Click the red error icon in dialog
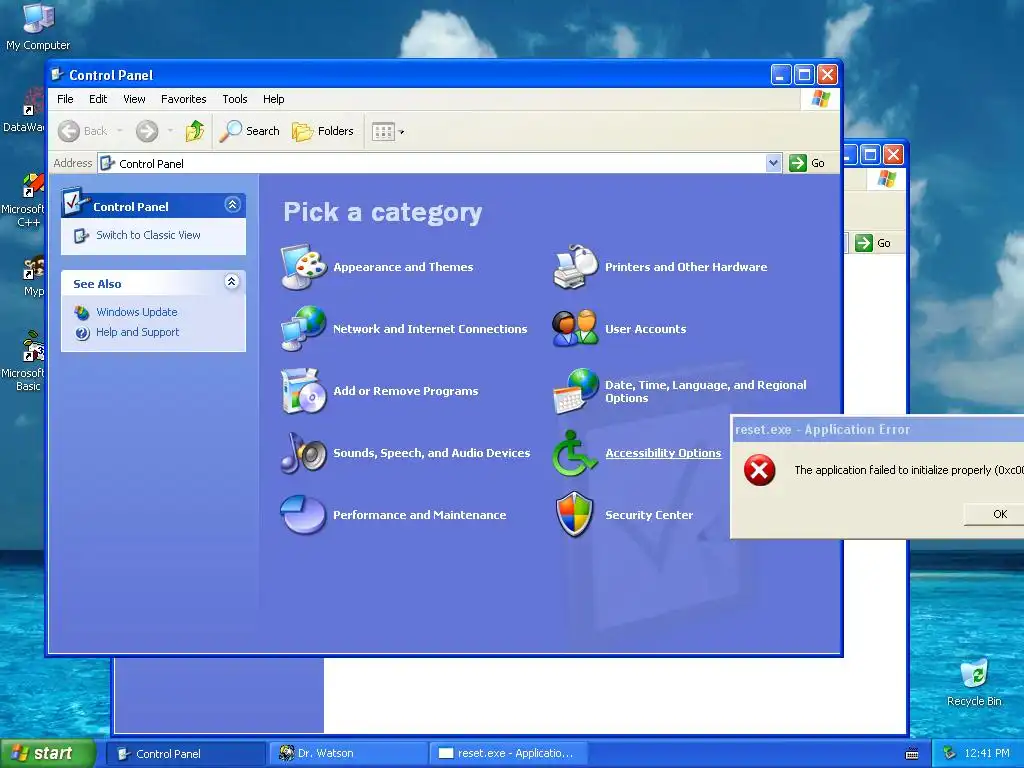 click(x=760, y=470)
